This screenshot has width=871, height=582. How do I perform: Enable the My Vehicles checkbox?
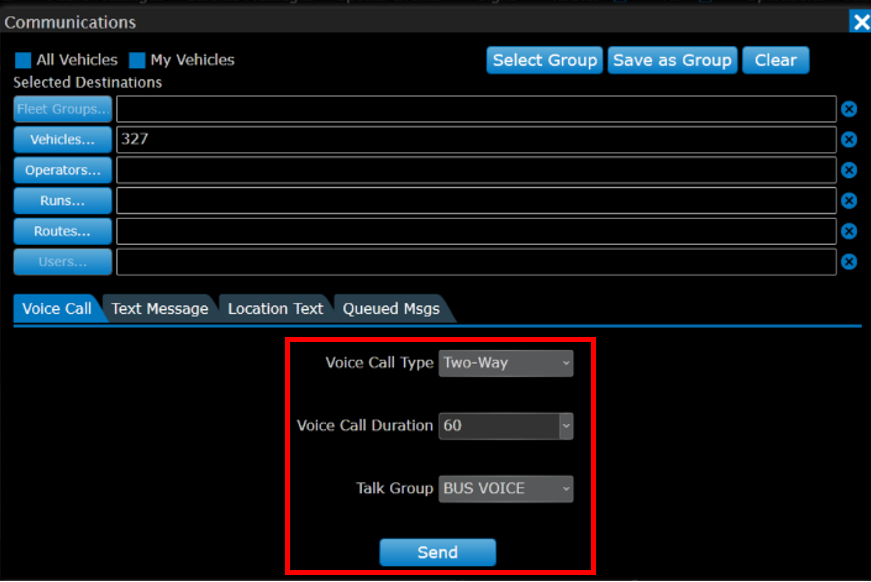point(137,60)
